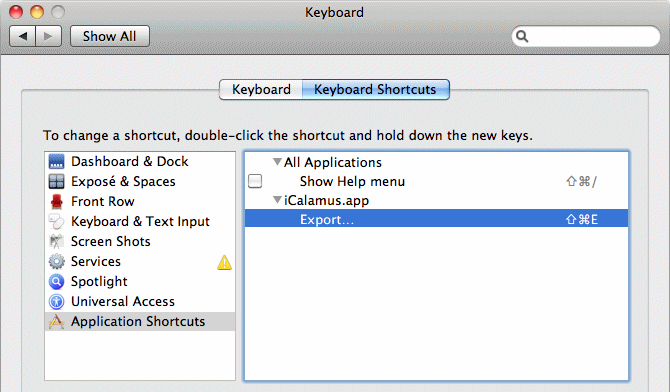This screenshot has width=670, height=392.
Task: Click the forward arrow navigation button
Action: [x=49, y=36]
